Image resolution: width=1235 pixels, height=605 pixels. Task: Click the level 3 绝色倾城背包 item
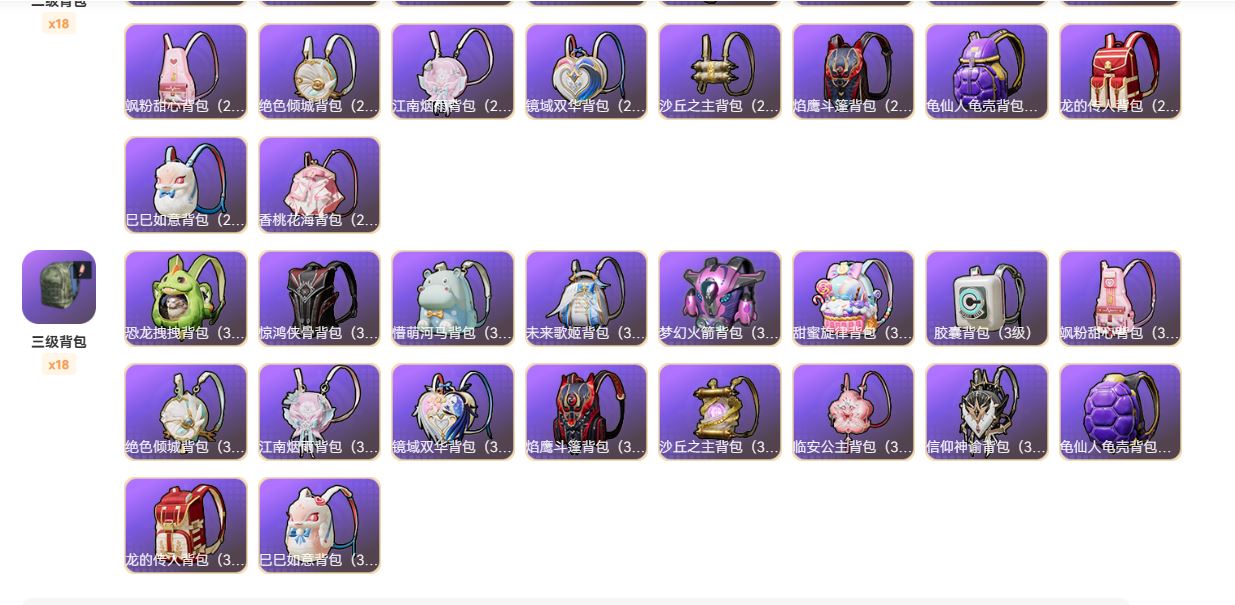click(x=186, y=412)
